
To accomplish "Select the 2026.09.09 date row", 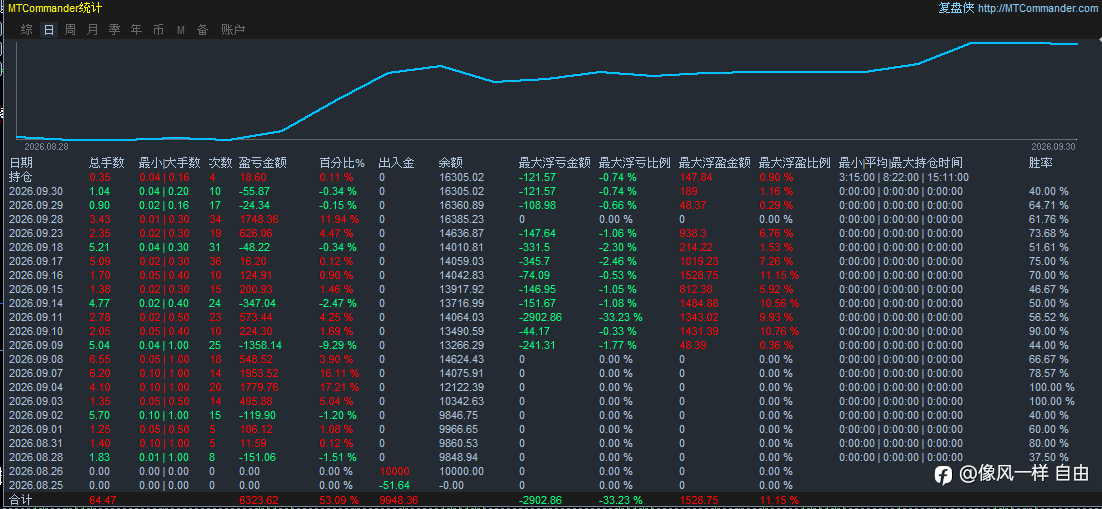I will point(36,345).
